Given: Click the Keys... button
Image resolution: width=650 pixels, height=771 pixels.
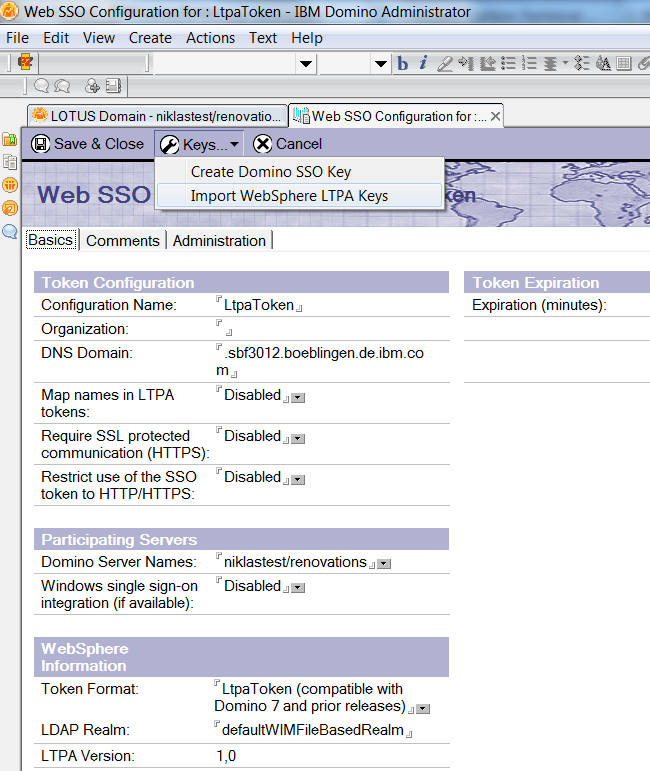Looking at the screenshot, I should click(199, 145).
